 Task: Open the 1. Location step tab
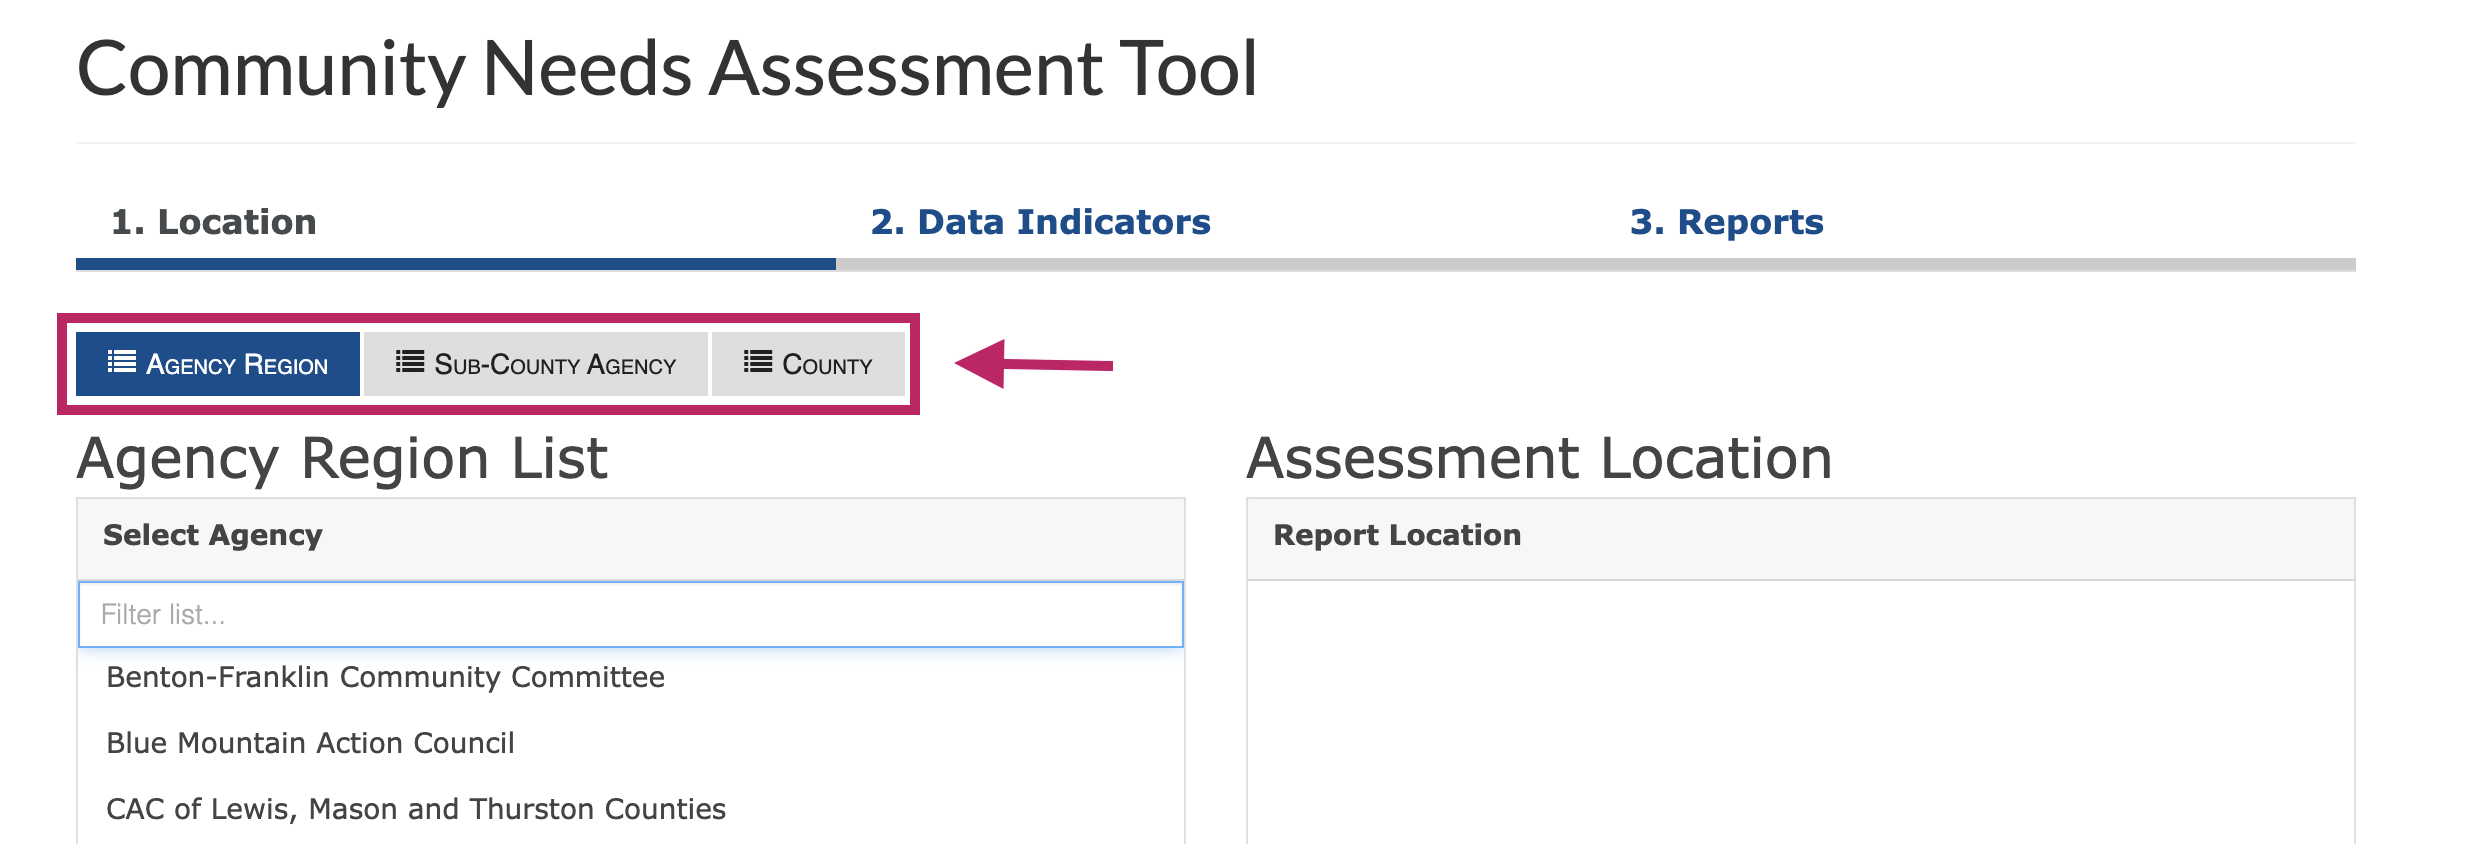[x=214, y=222]
